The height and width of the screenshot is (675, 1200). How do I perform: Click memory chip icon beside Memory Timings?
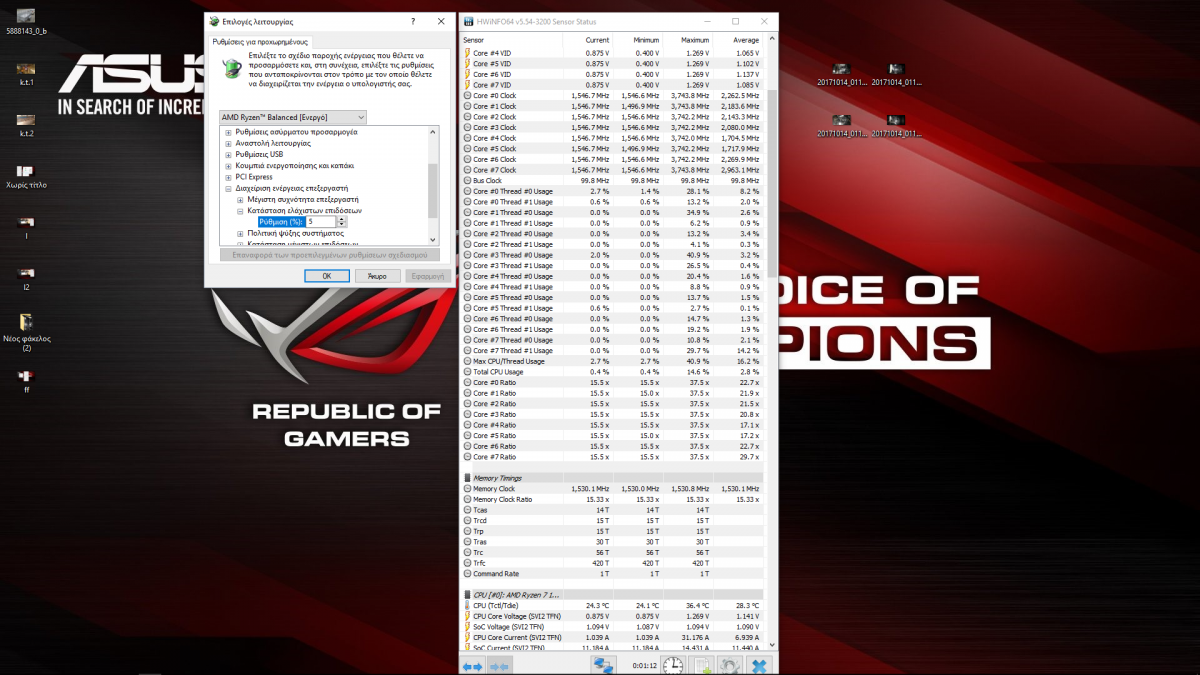pyautogui.click(x=467, y=478)
